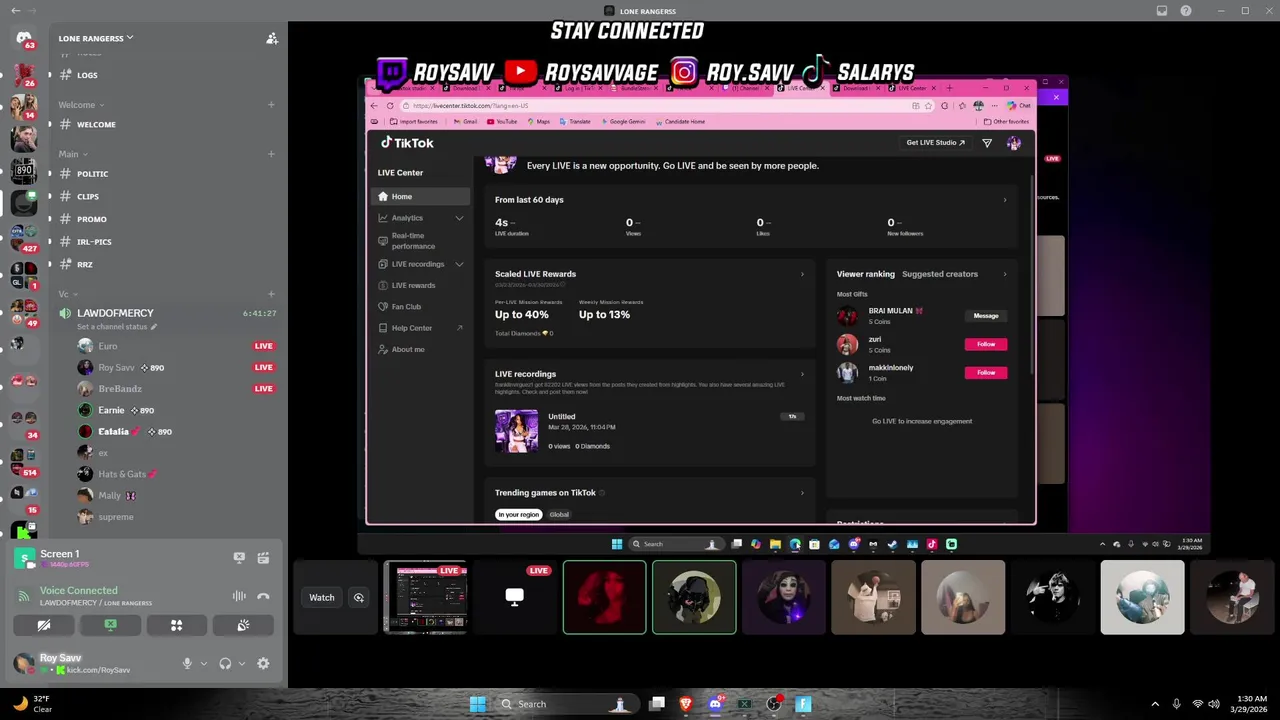This screenshot has width=1280, height=720.
Task: Select LIVE monitor icon participant tile
Action: (515, 597)
